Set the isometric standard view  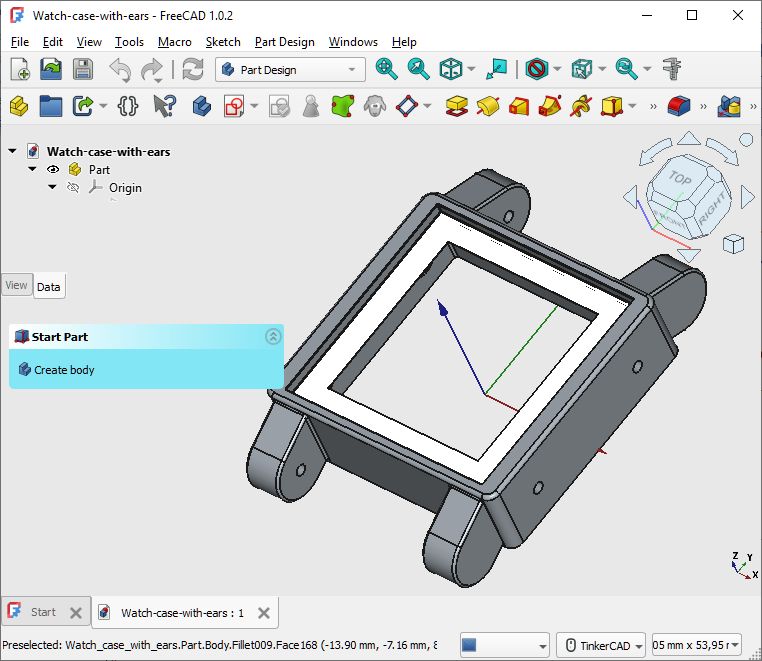click(x=450, y=69)
